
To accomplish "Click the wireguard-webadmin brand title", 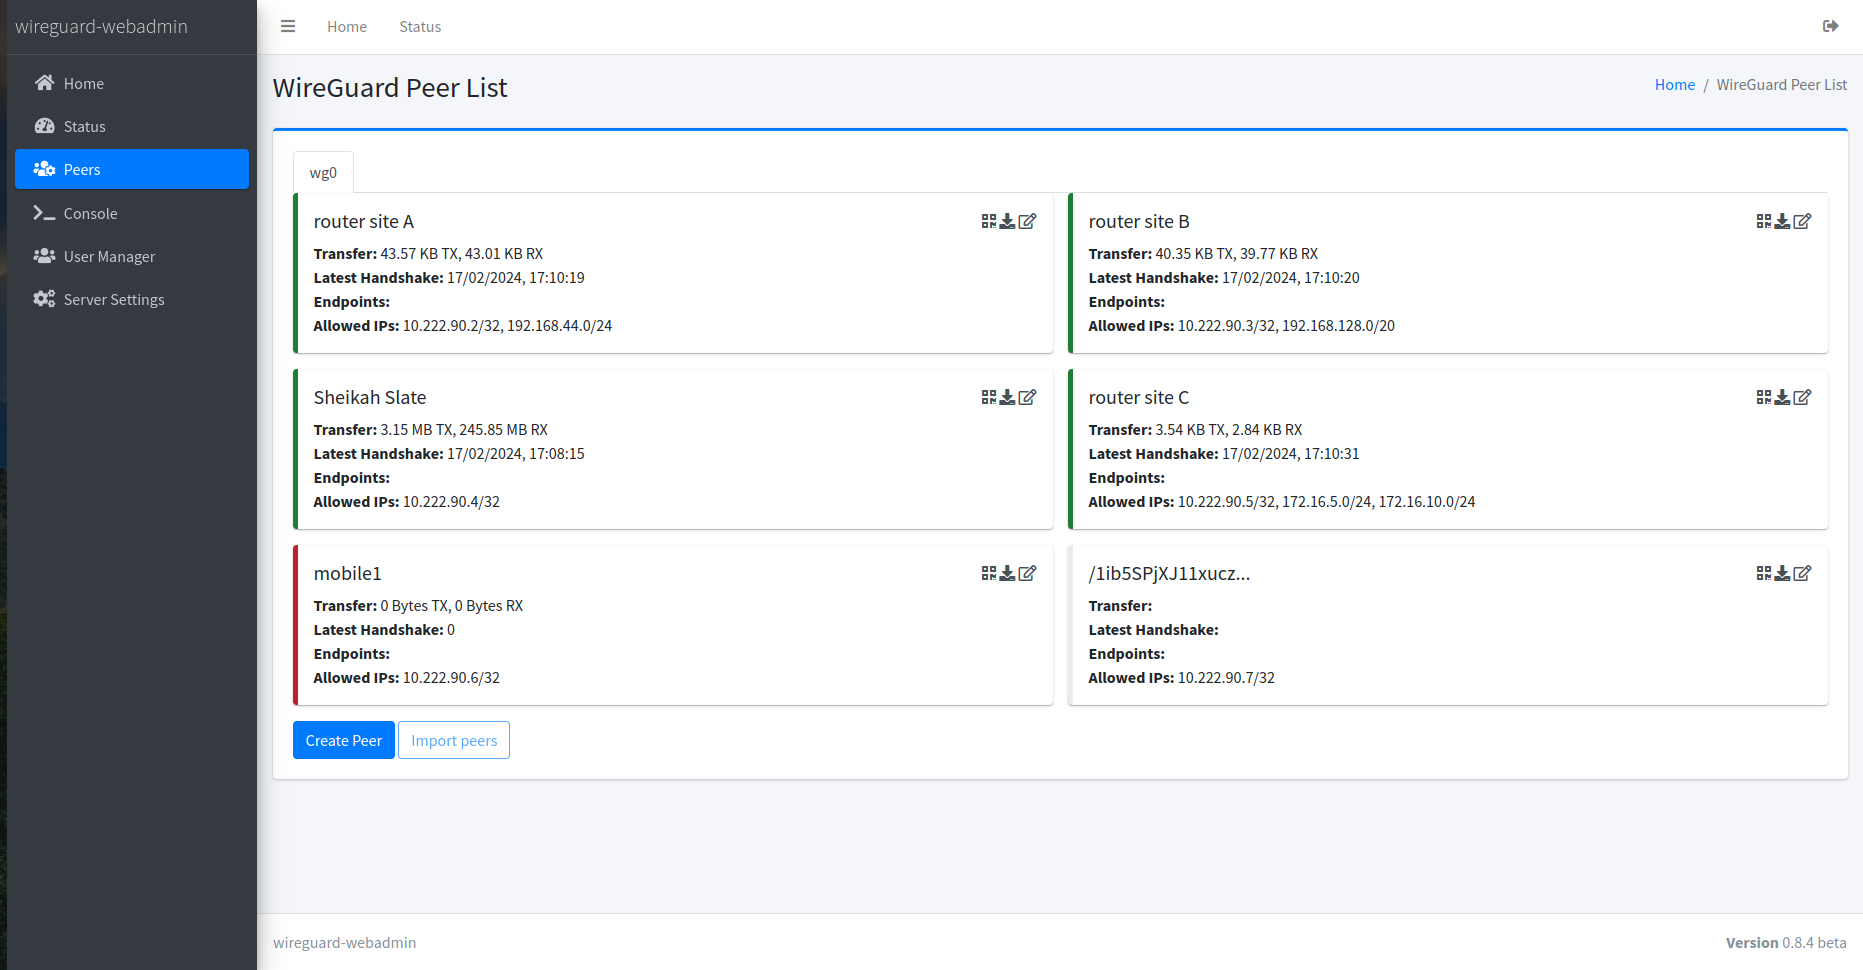I will point(101,27).
